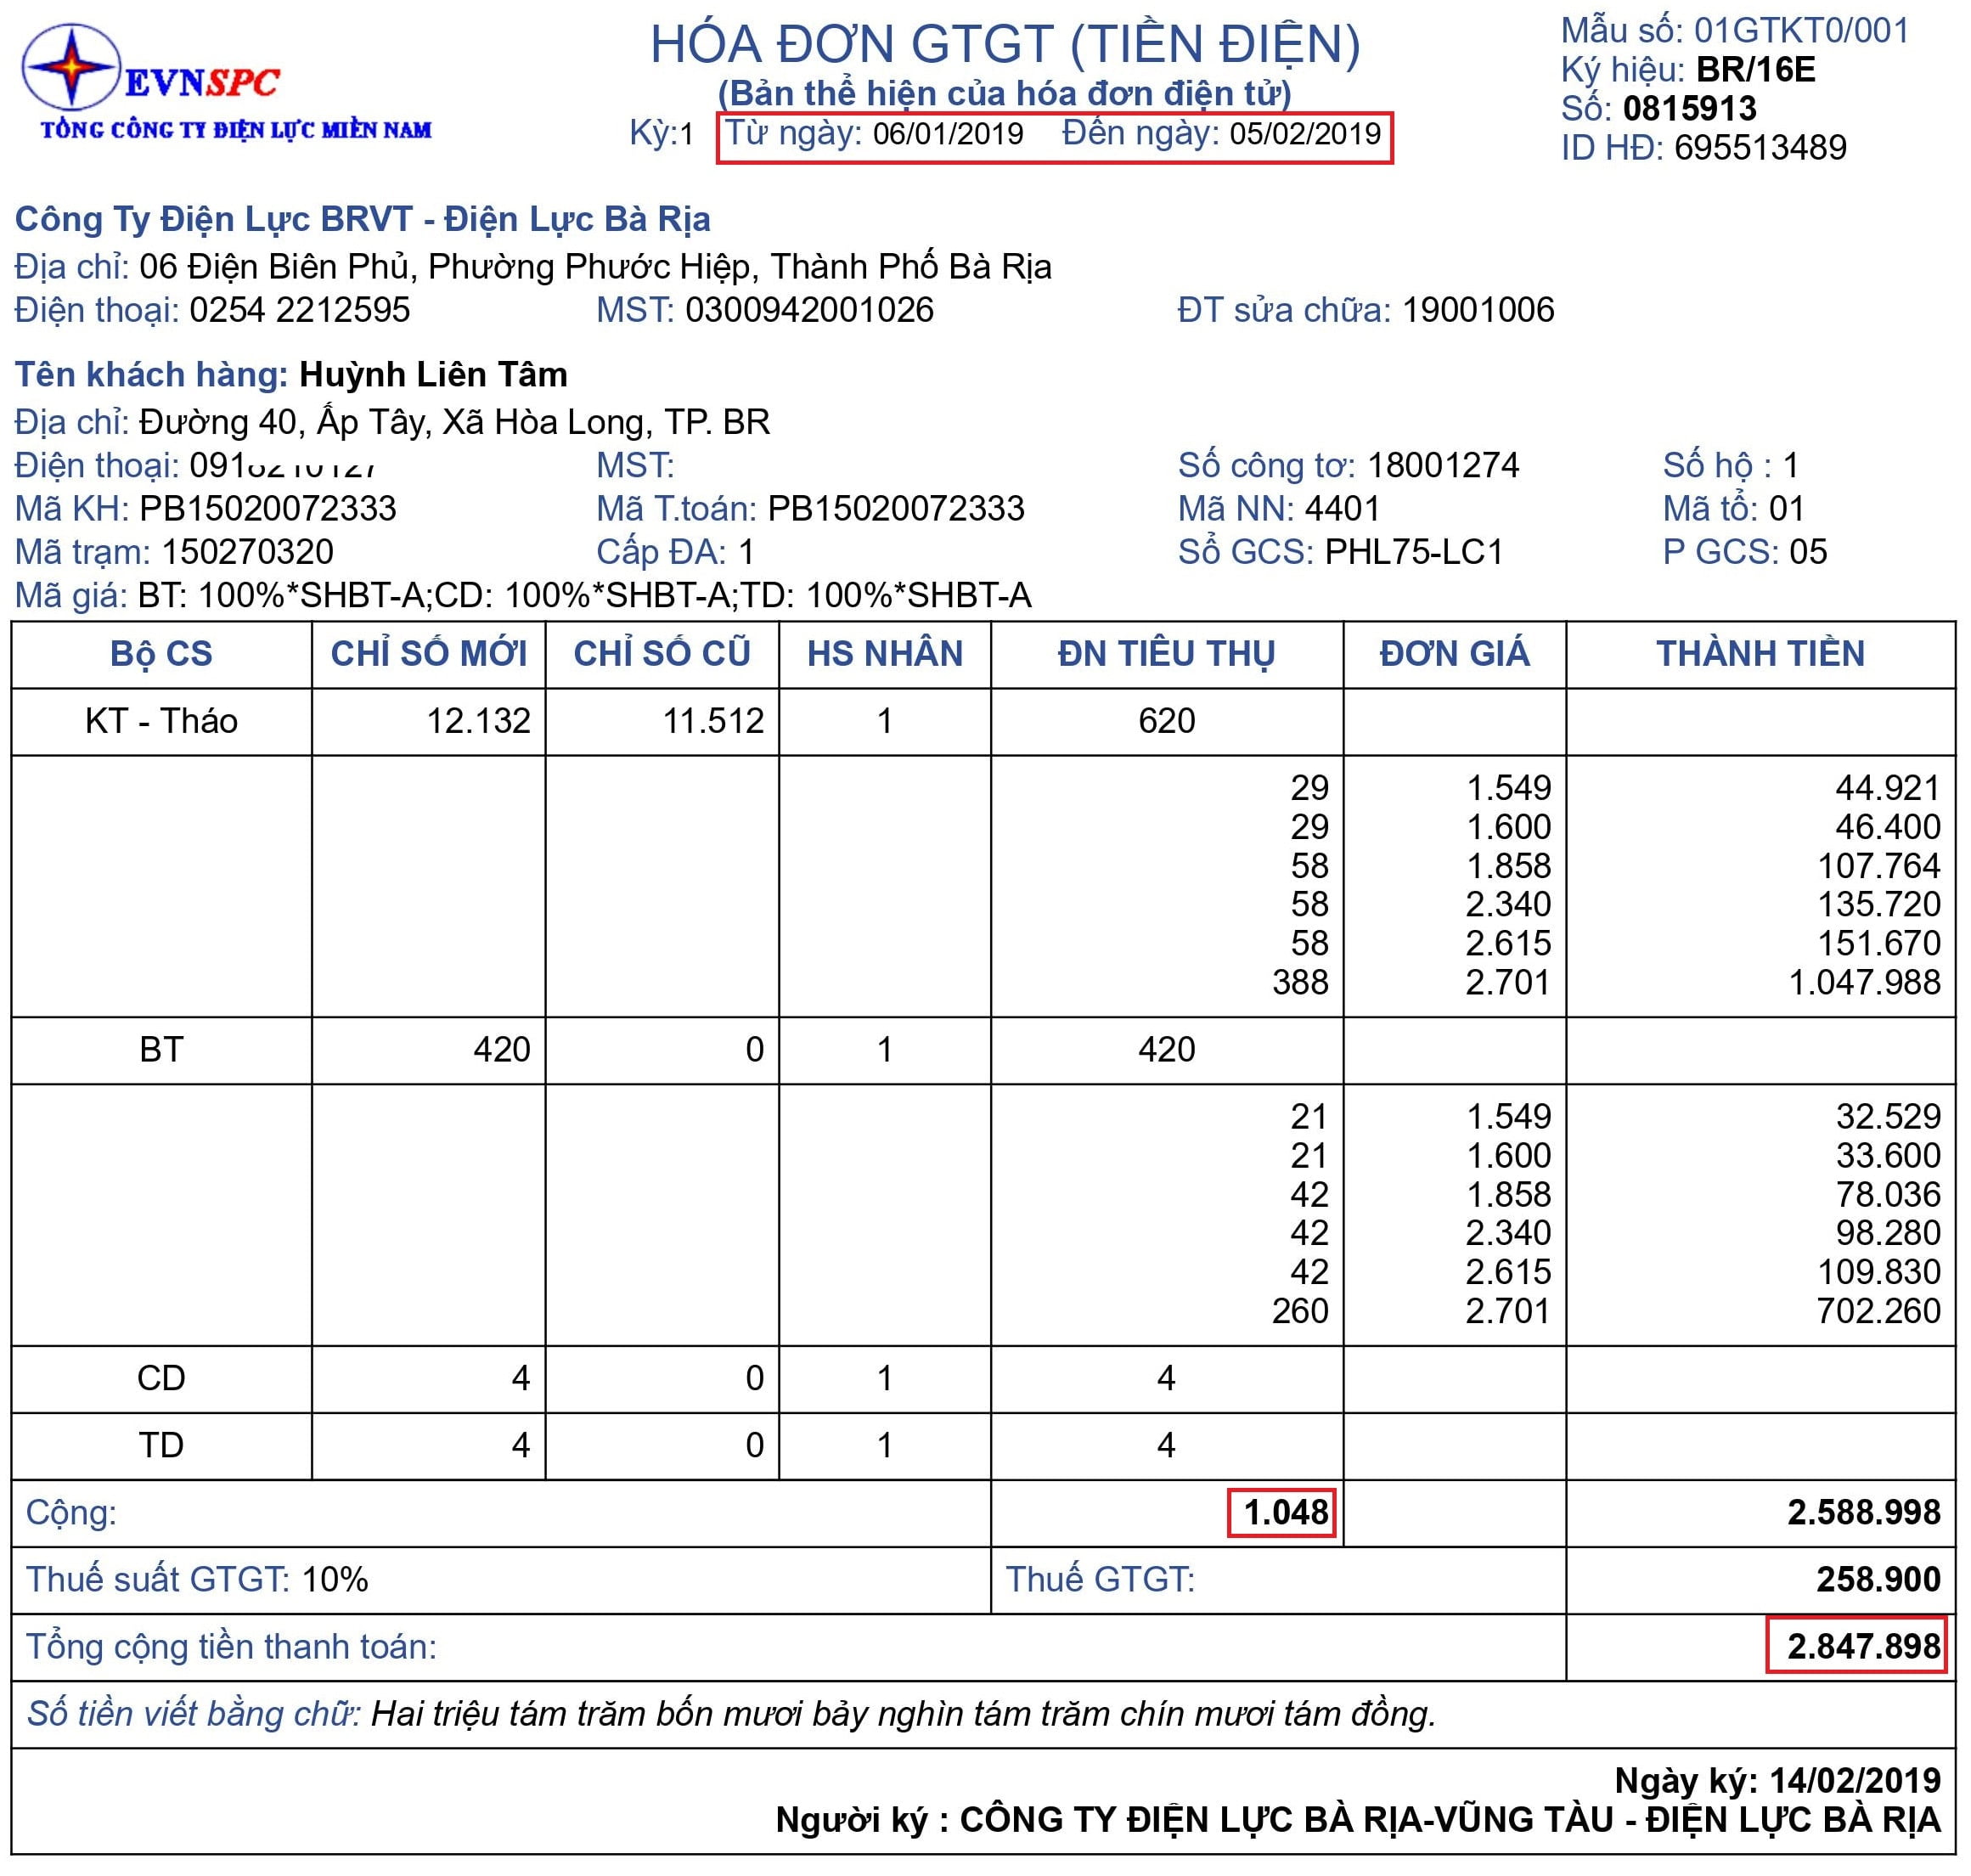Select customer name Huỳnh Liên Tâm
The image size is (1971, 1876).
pyautogui.click(x=433, y=374)
